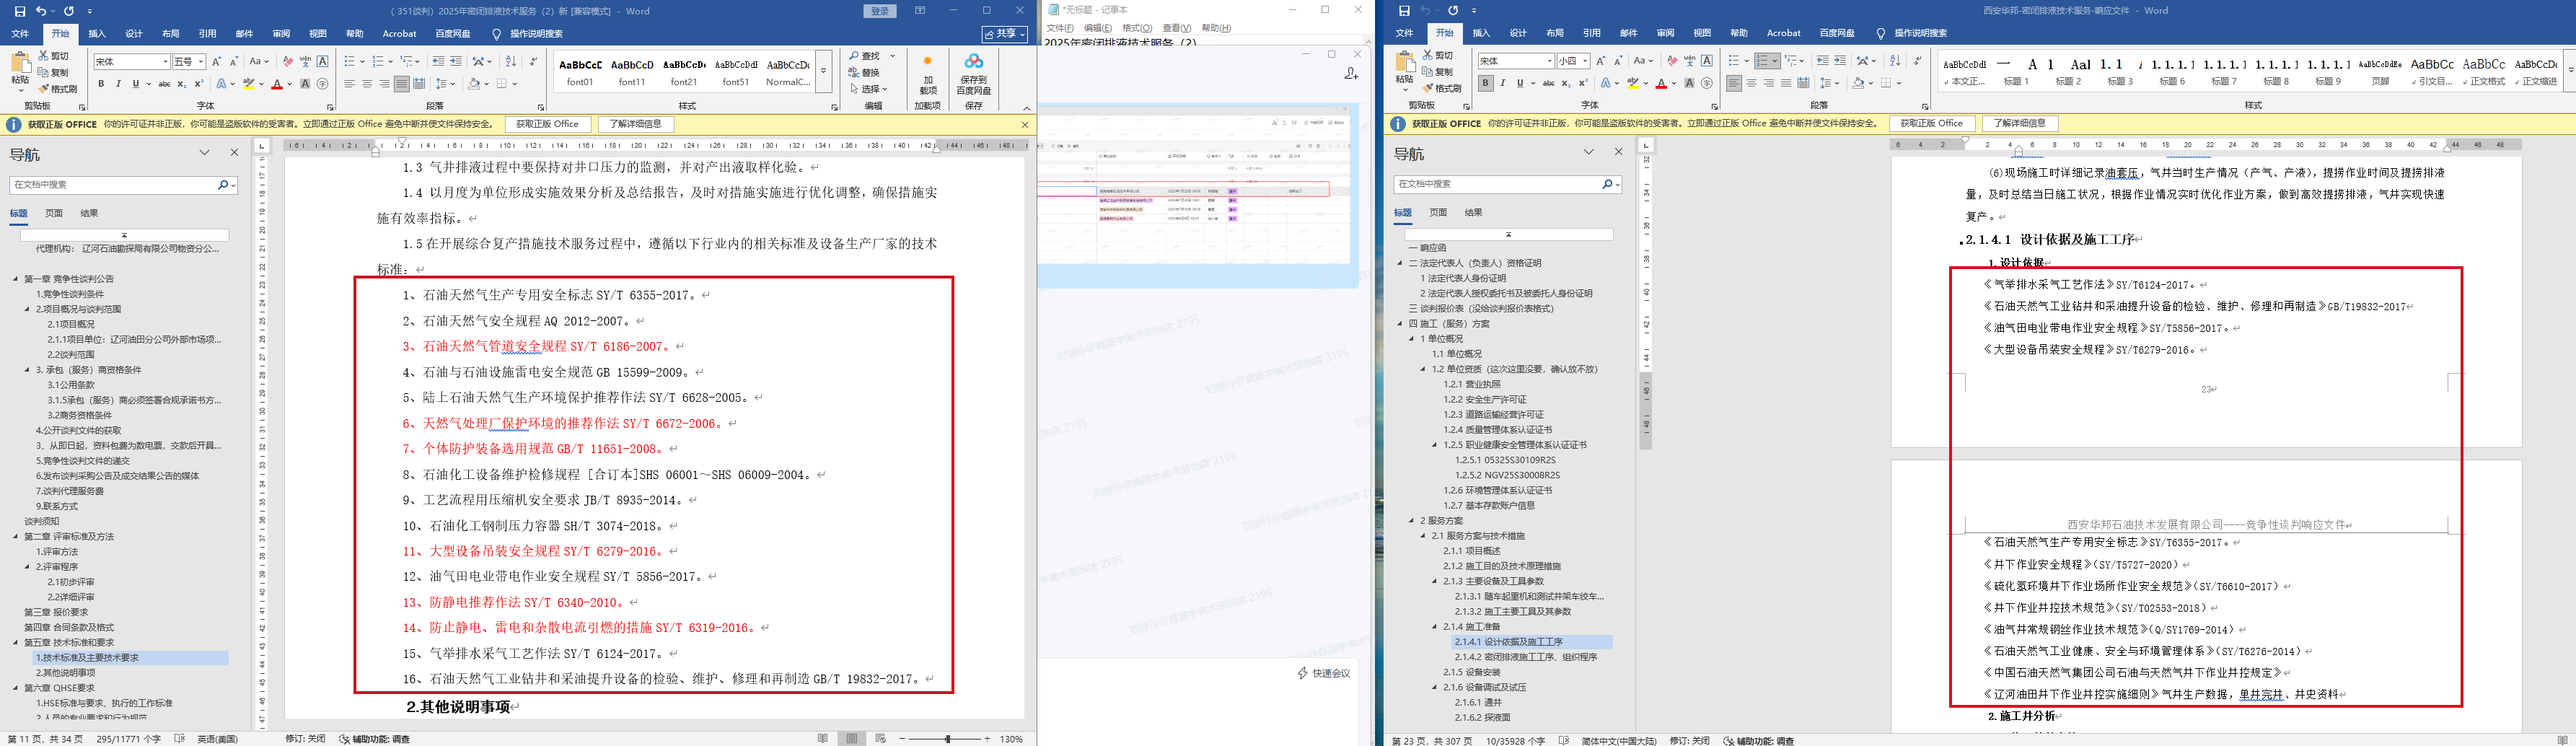
Task: Click Find (查找) in left Word ribbon
Action: tap(866, 56)
